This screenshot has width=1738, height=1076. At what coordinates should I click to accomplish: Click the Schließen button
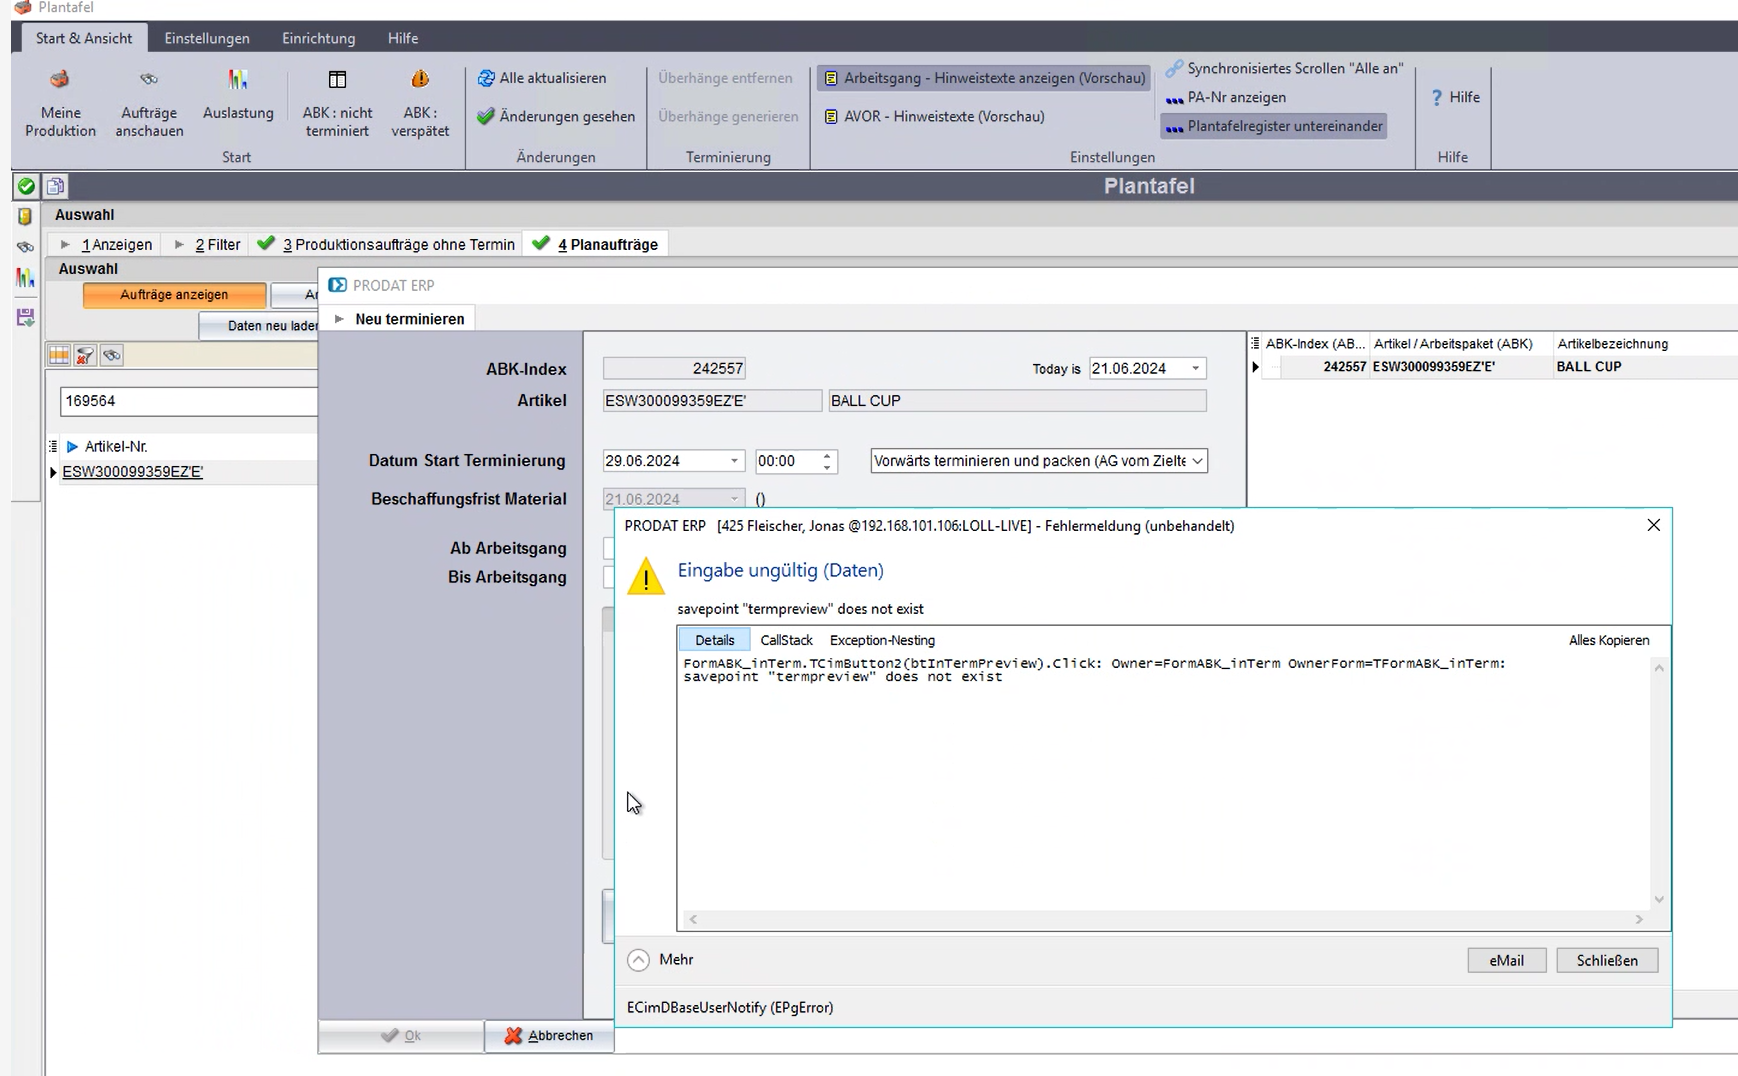[x=1606, y=960]
